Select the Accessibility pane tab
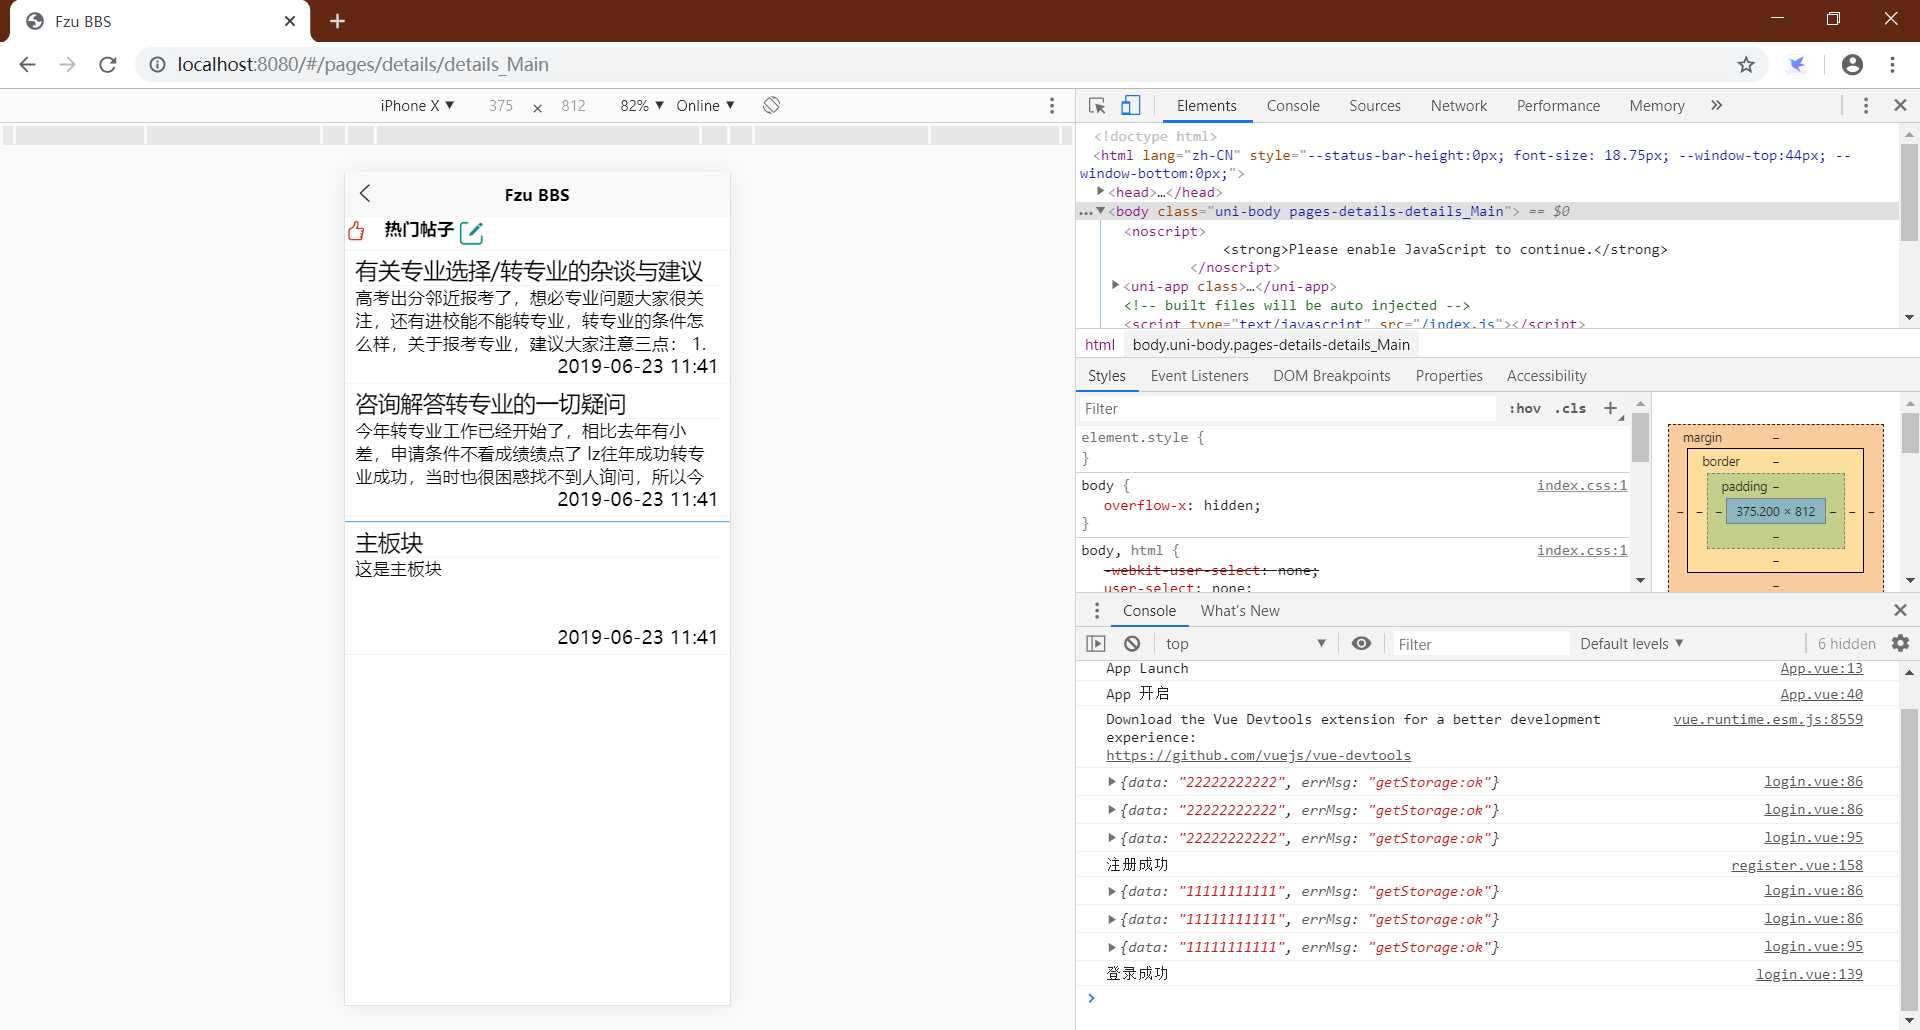Image resolution: width=1920 pixels, height=1030 pixels. [x=1546, y=375]
